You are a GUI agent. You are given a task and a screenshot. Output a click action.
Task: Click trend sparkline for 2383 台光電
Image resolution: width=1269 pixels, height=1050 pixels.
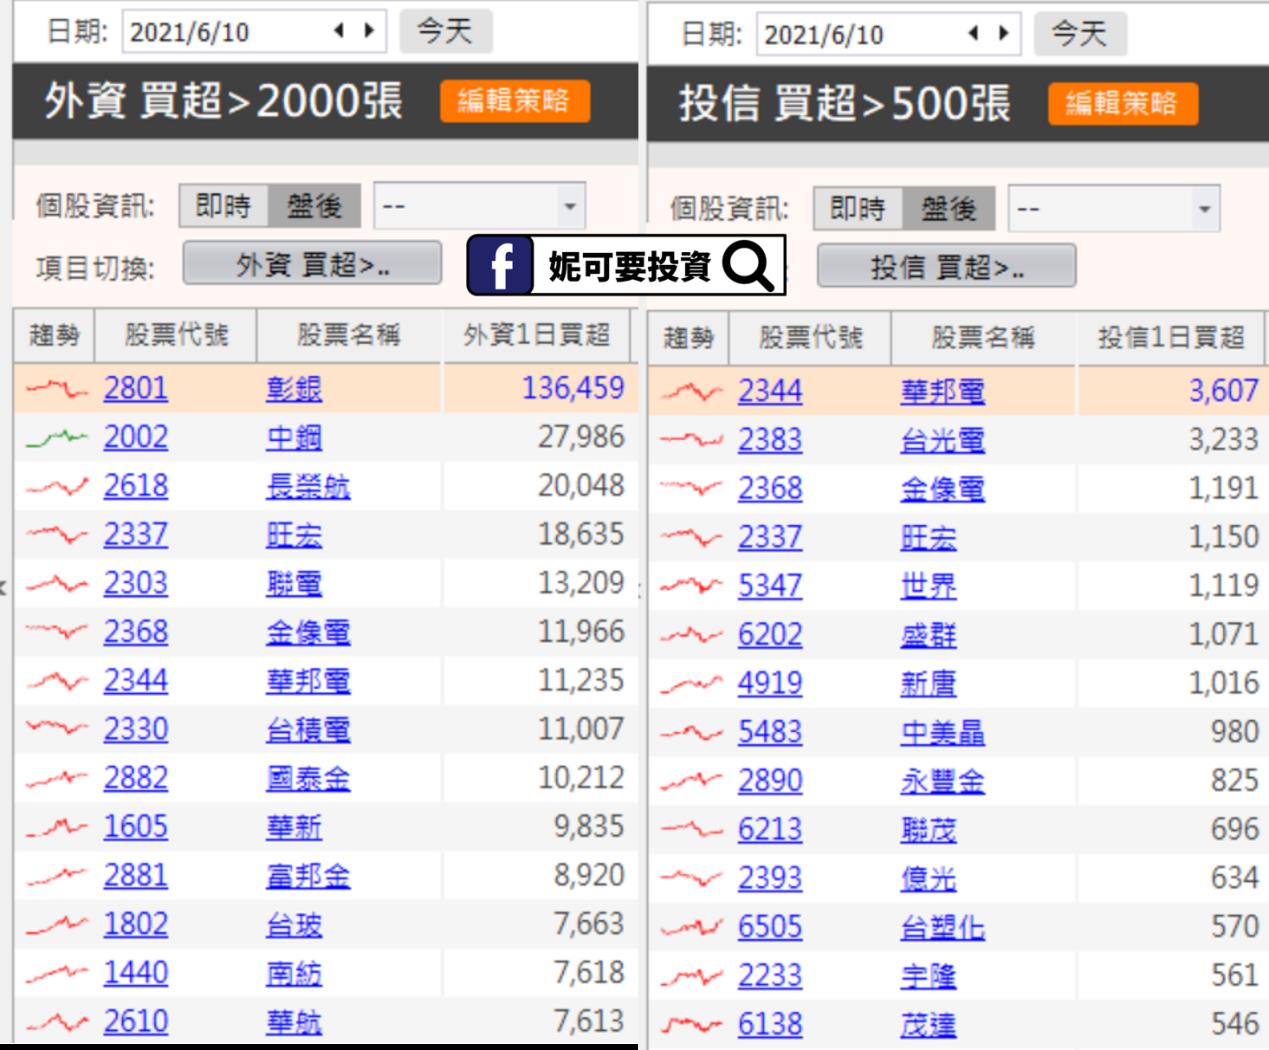(691, 440)
